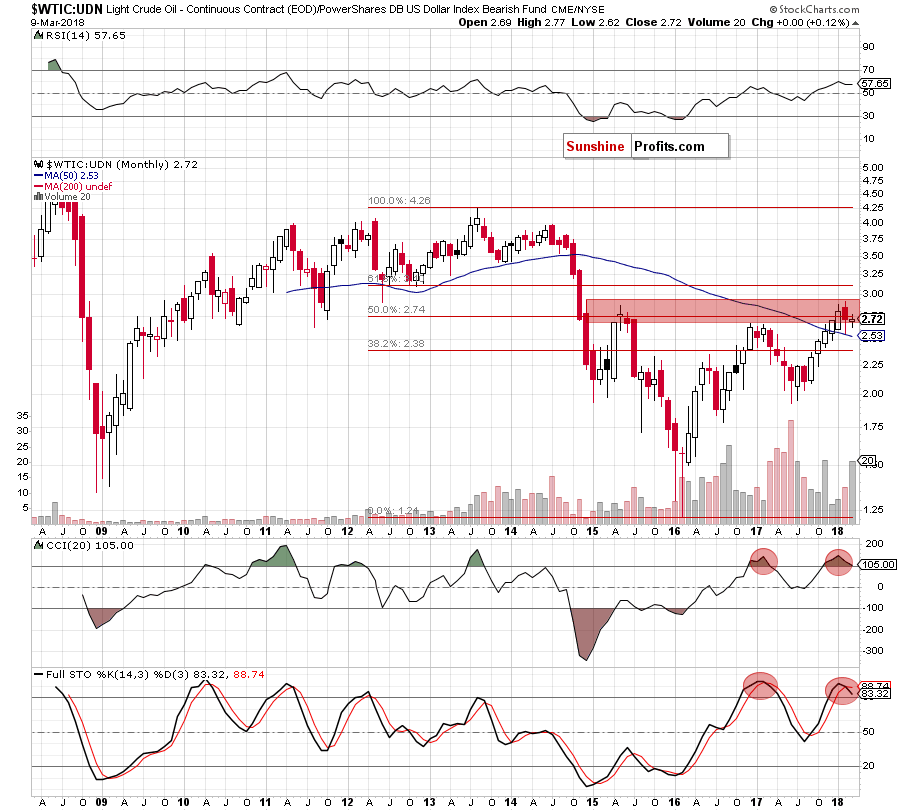Click the blue MA(50) legend line swatch

click(x=38, y=176)
